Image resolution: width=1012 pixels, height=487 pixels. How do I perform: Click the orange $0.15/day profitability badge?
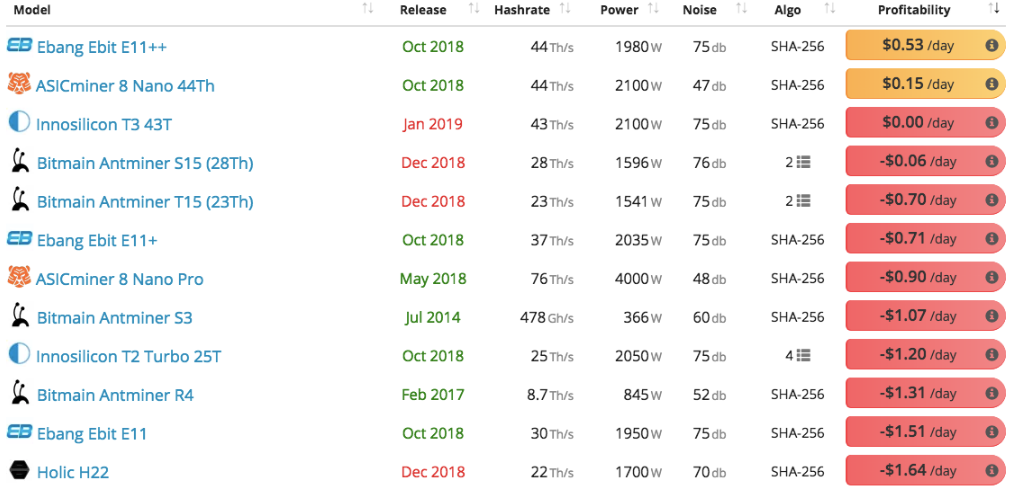(x=925, y=84)
